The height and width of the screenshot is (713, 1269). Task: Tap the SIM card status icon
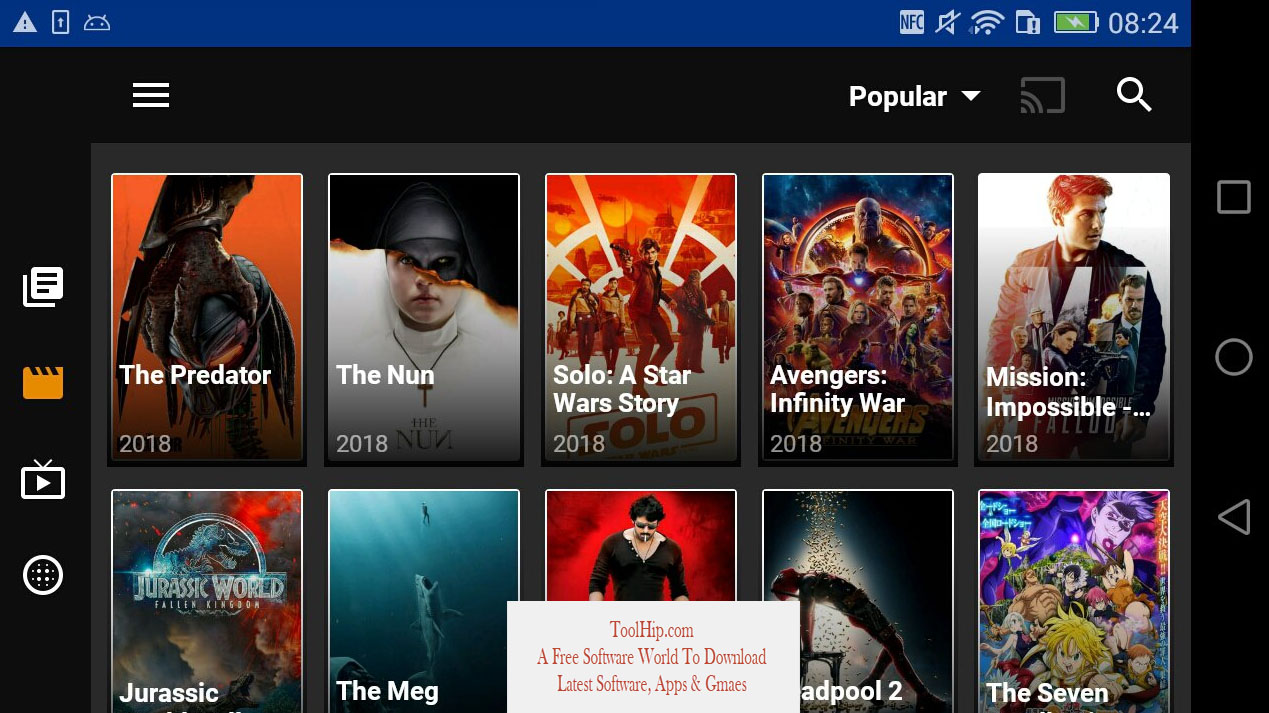point(1027,22)
